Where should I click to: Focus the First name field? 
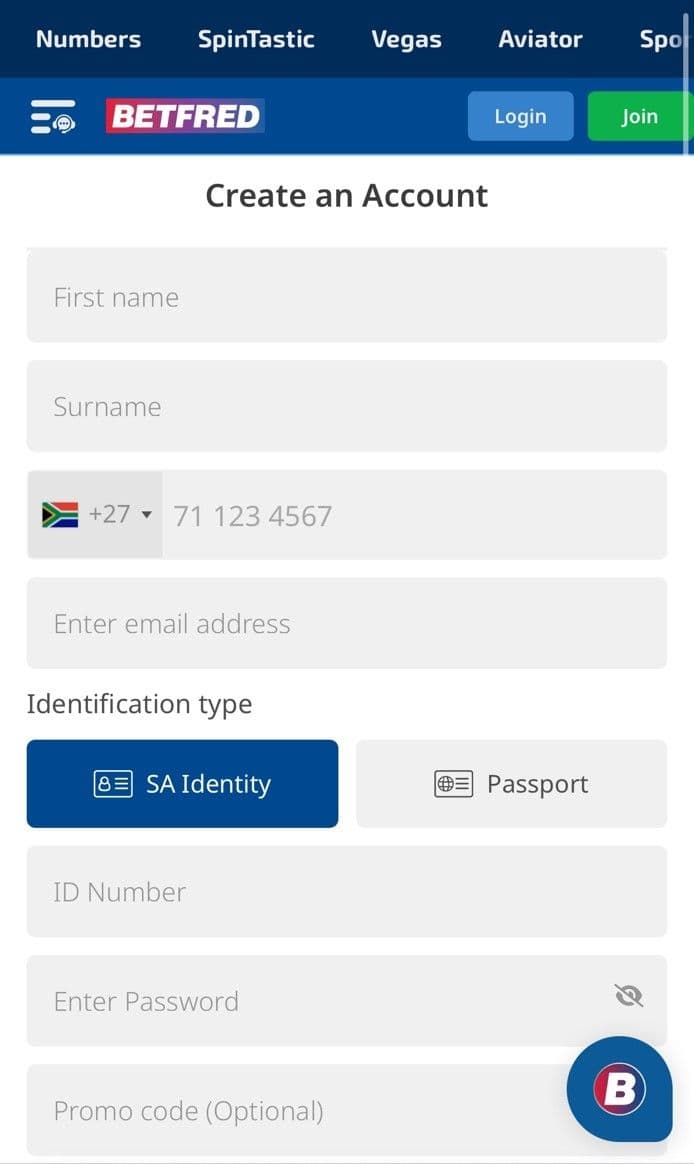point(346,297)
